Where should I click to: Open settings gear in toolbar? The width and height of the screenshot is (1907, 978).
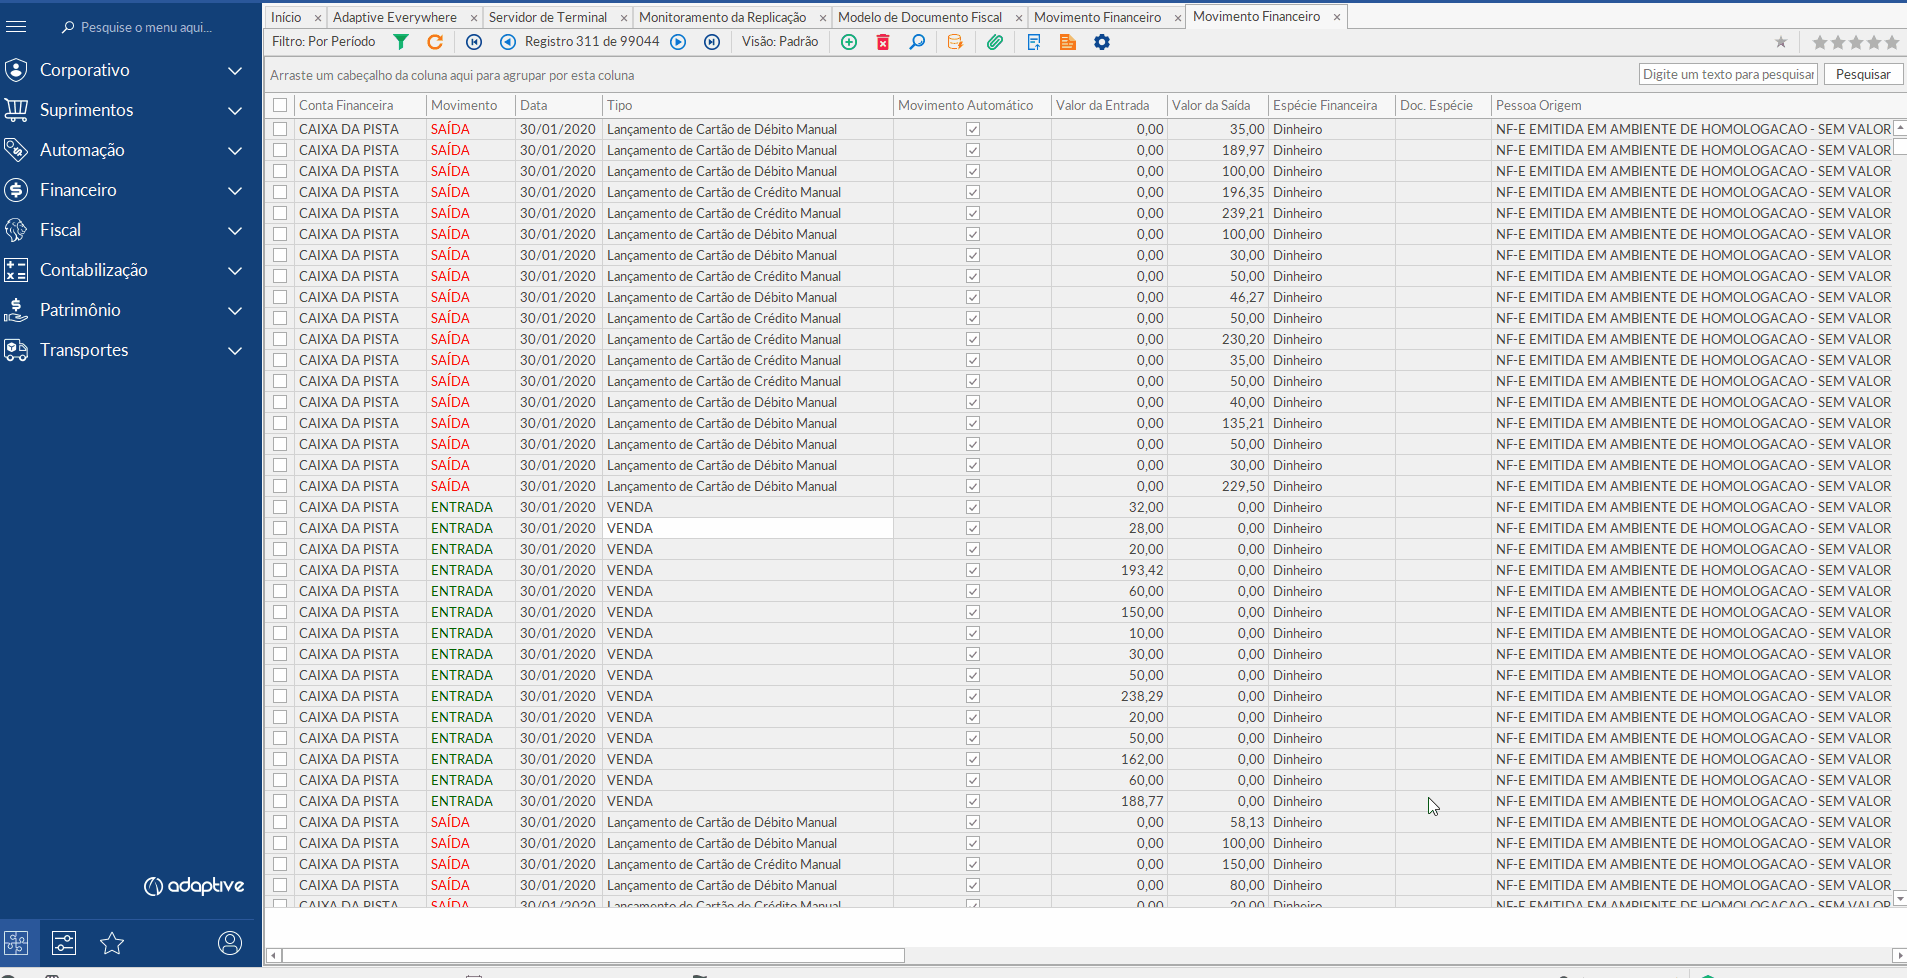coord(1102,42)
